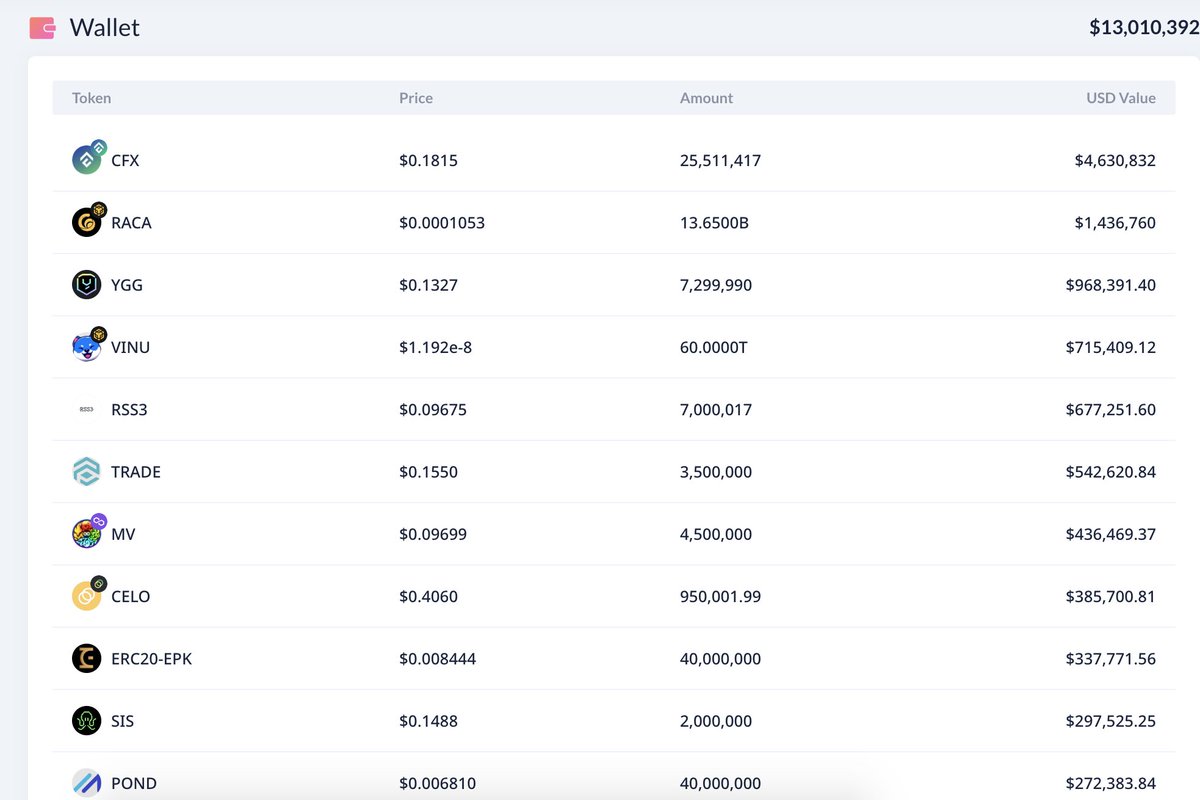
Task: Select the TRADE token logo
Action: [86, 471]
